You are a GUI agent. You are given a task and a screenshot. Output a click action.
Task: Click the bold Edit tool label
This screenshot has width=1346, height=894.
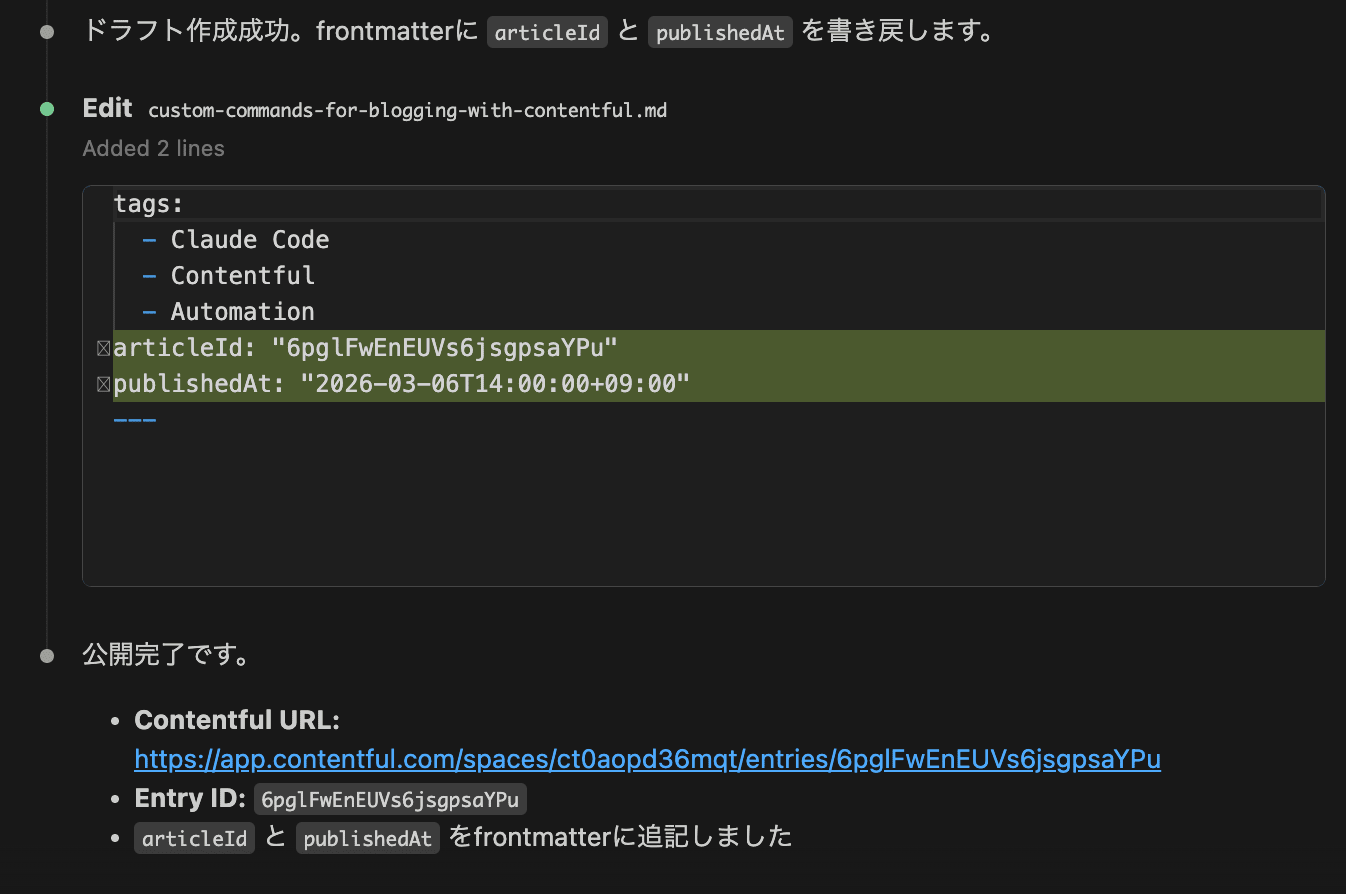coord(107,108)
